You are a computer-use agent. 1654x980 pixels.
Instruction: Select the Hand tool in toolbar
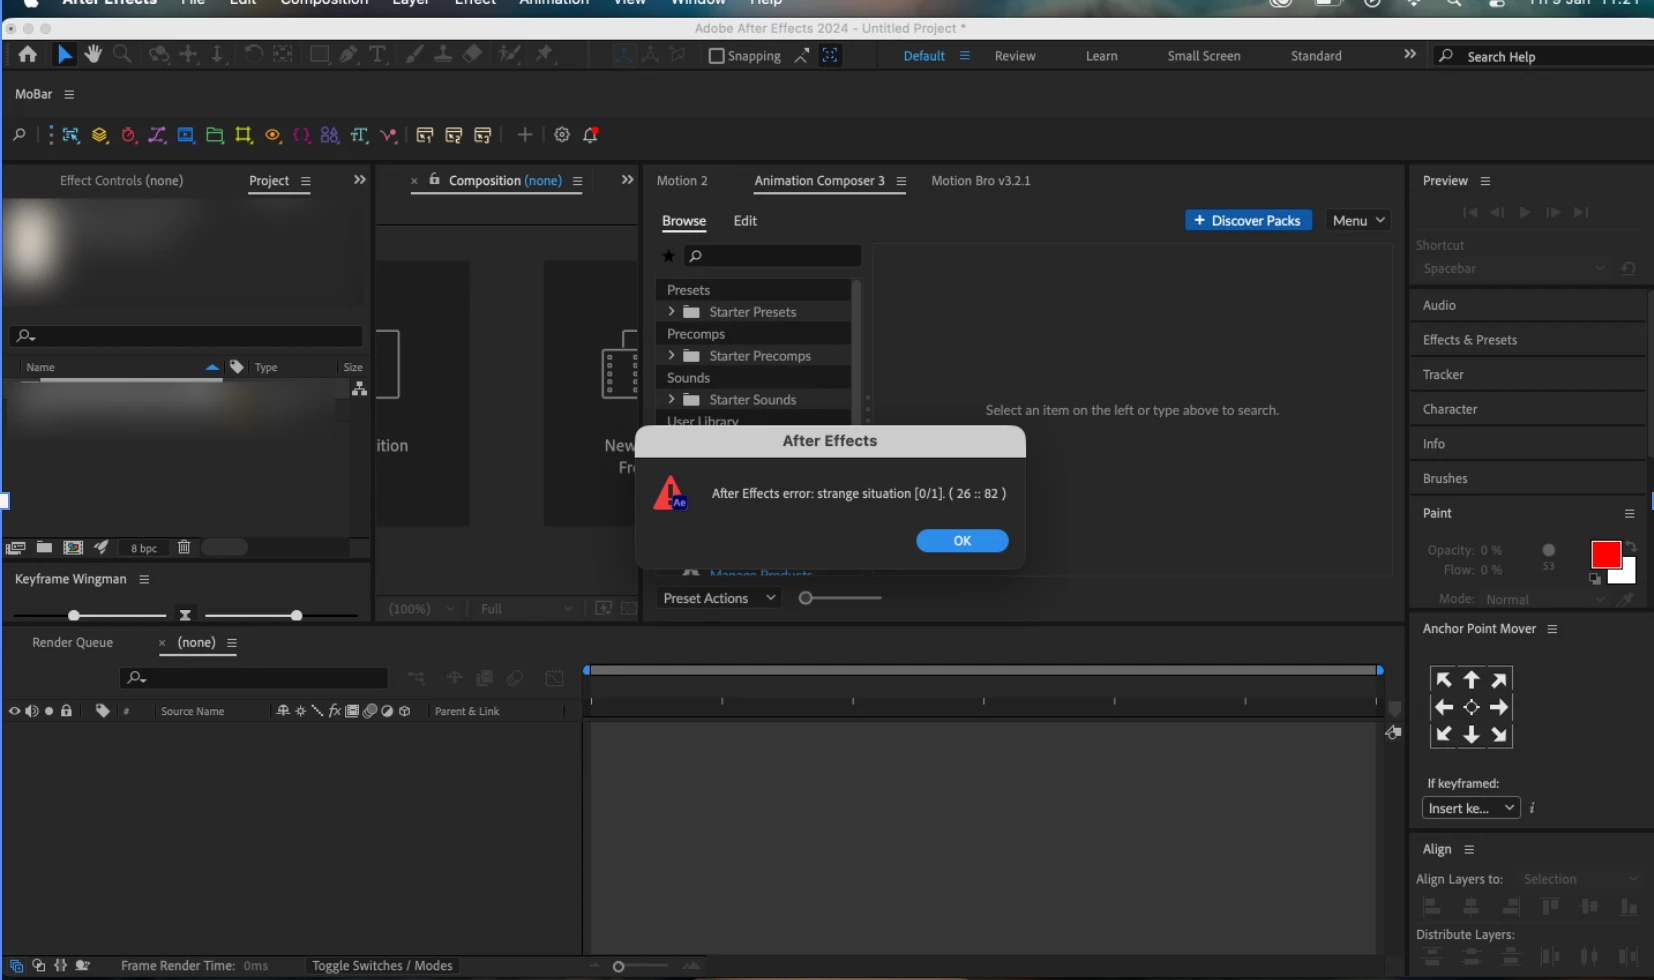click(x=93, y=54)
